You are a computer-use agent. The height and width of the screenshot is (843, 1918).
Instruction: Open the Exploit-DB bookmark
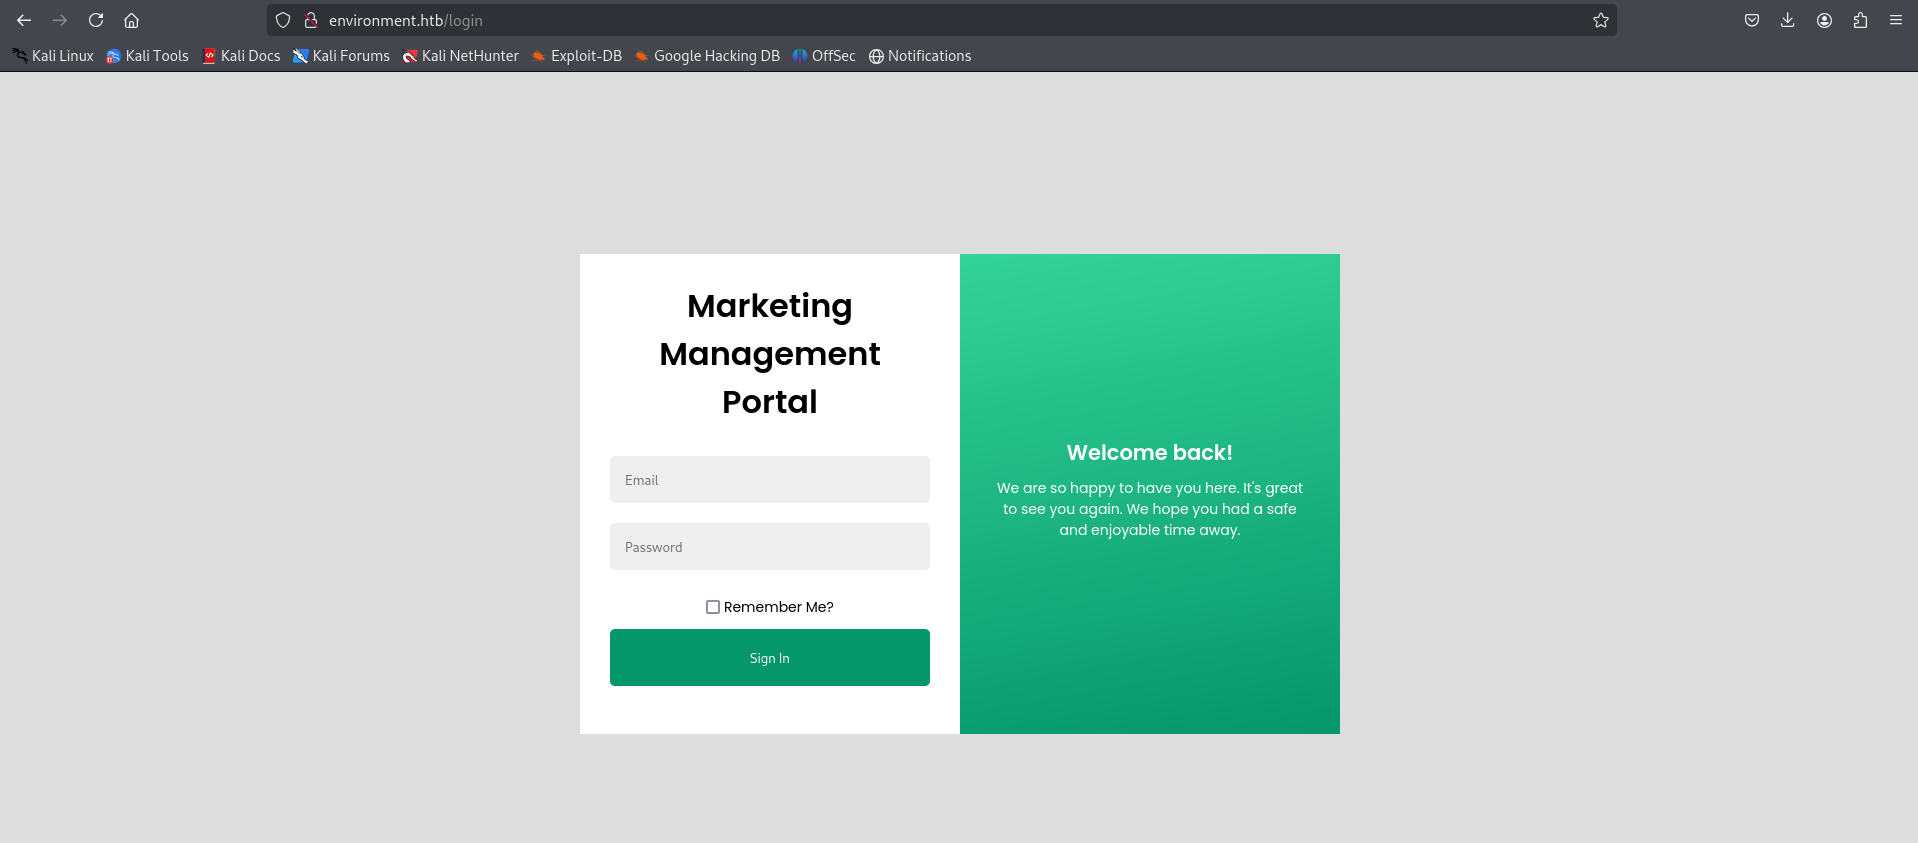coord(577,56)
